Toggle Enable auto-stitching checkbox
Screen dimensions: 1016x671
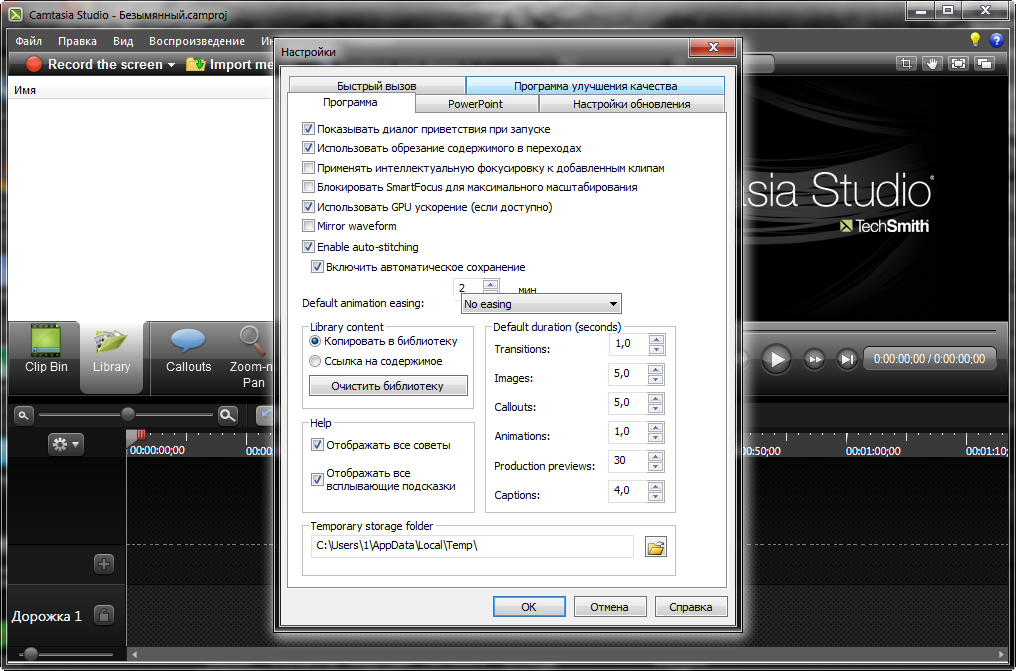coord(308,247)
